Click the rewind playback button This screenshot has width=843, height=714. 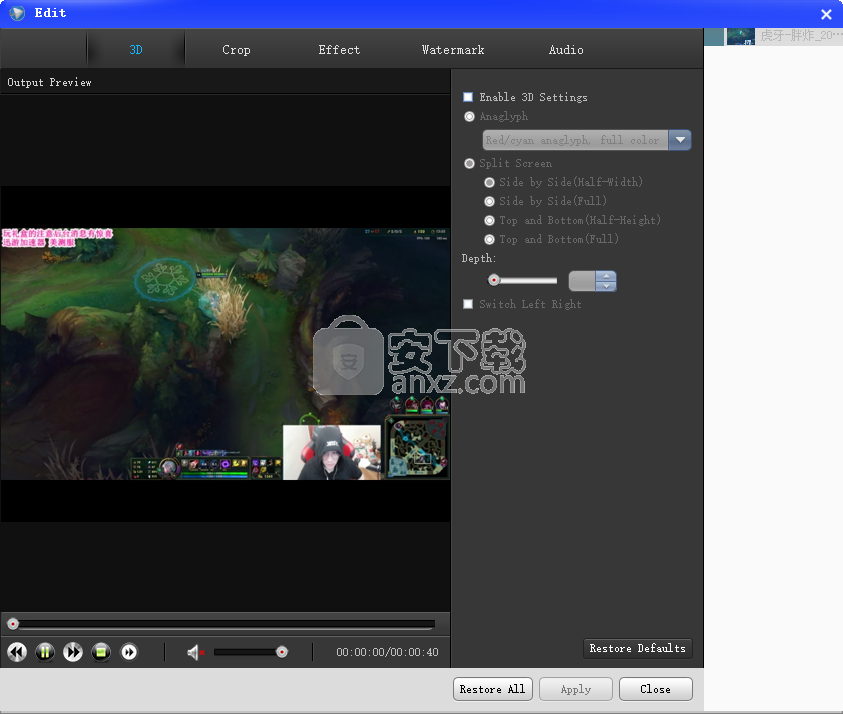click(17, 652)
